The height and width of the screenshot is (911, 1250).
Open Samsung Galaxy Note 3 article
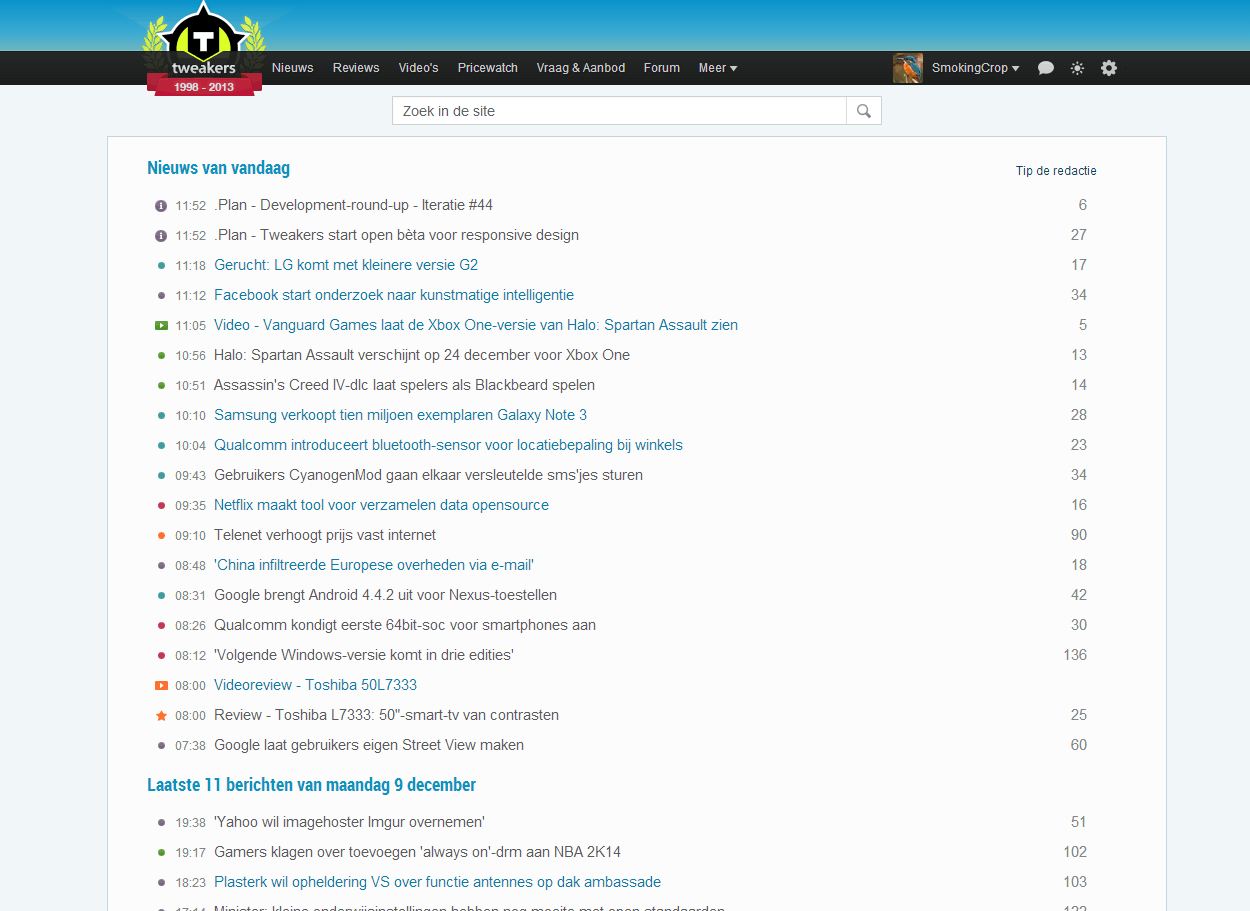coord(400,415)
